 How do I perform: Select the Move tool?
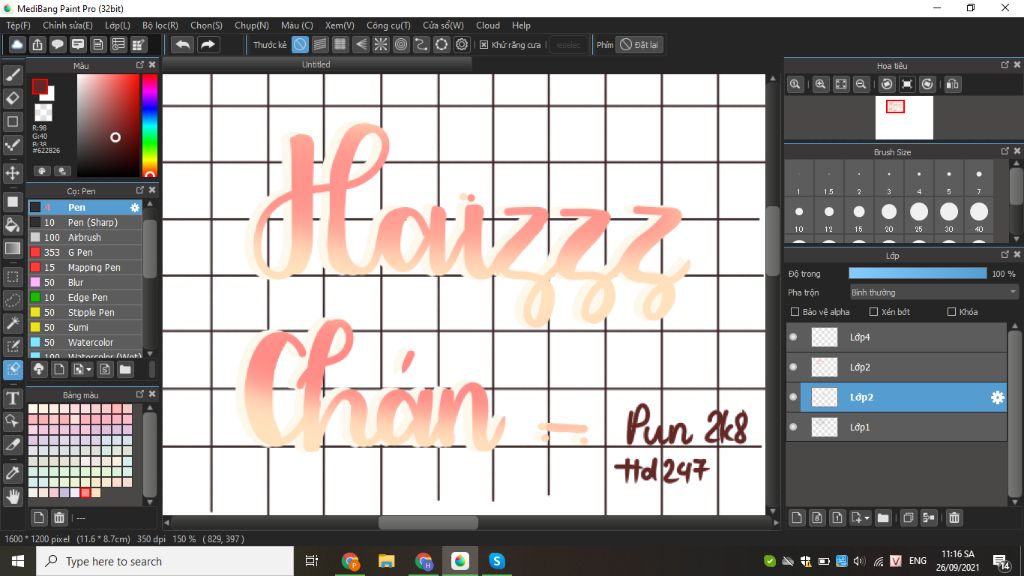[12, 173]
